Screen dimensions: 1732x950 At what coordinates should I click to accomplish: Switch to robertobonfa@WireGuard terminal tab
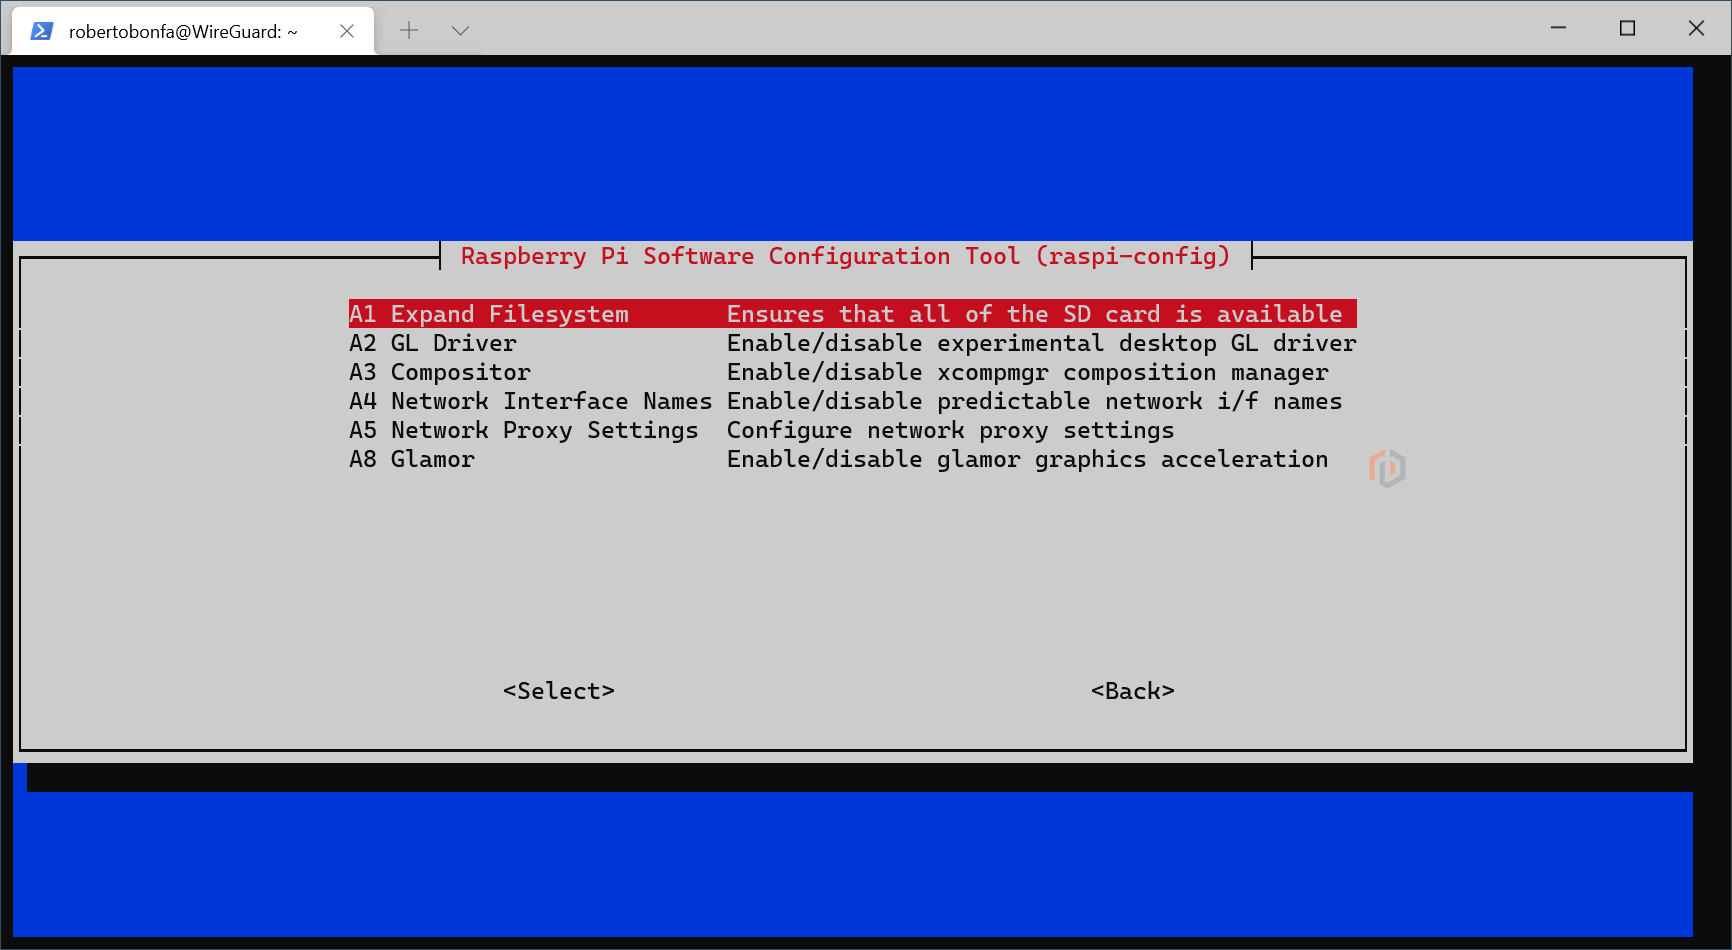tap(193, 31)
